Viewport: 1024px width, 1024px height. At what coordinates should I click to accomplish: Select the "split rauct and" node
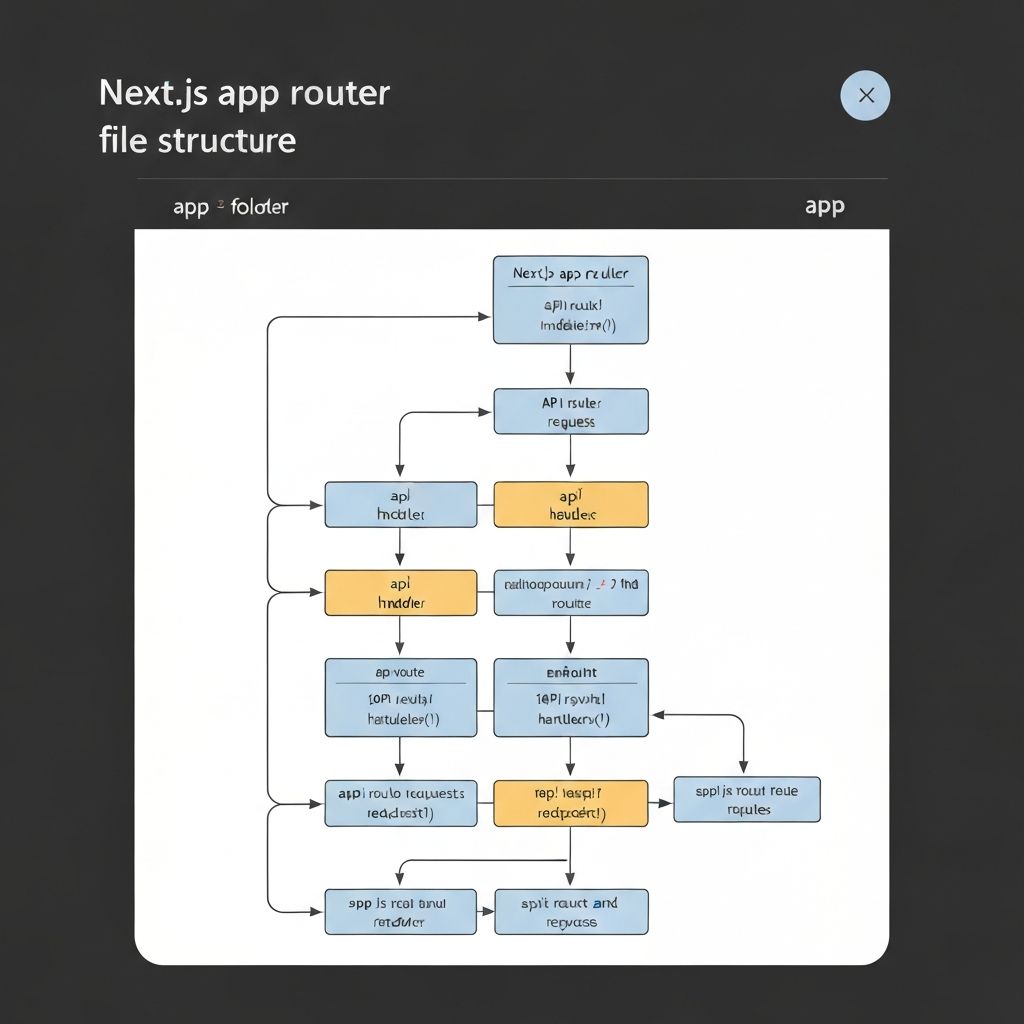point(570,911)
